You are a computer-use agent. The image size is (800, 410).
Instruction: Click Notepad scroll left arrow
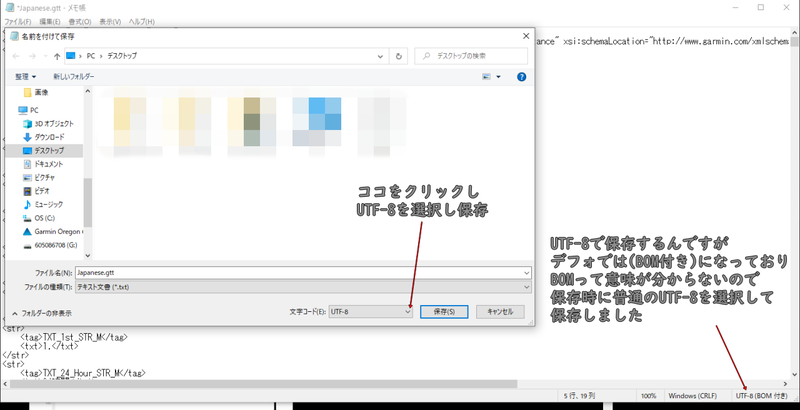6,384
